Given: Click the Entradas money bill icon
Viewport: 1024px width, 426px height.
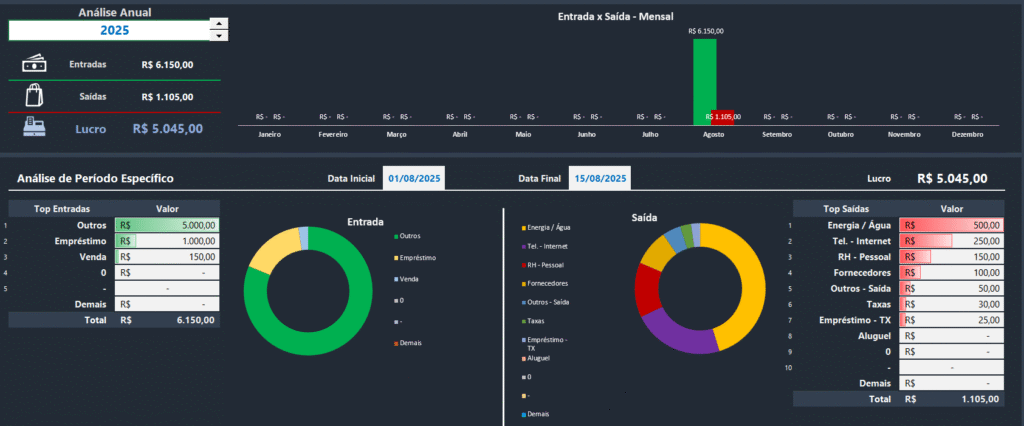Looking at the screenshot, I should [x=34, y=63].
